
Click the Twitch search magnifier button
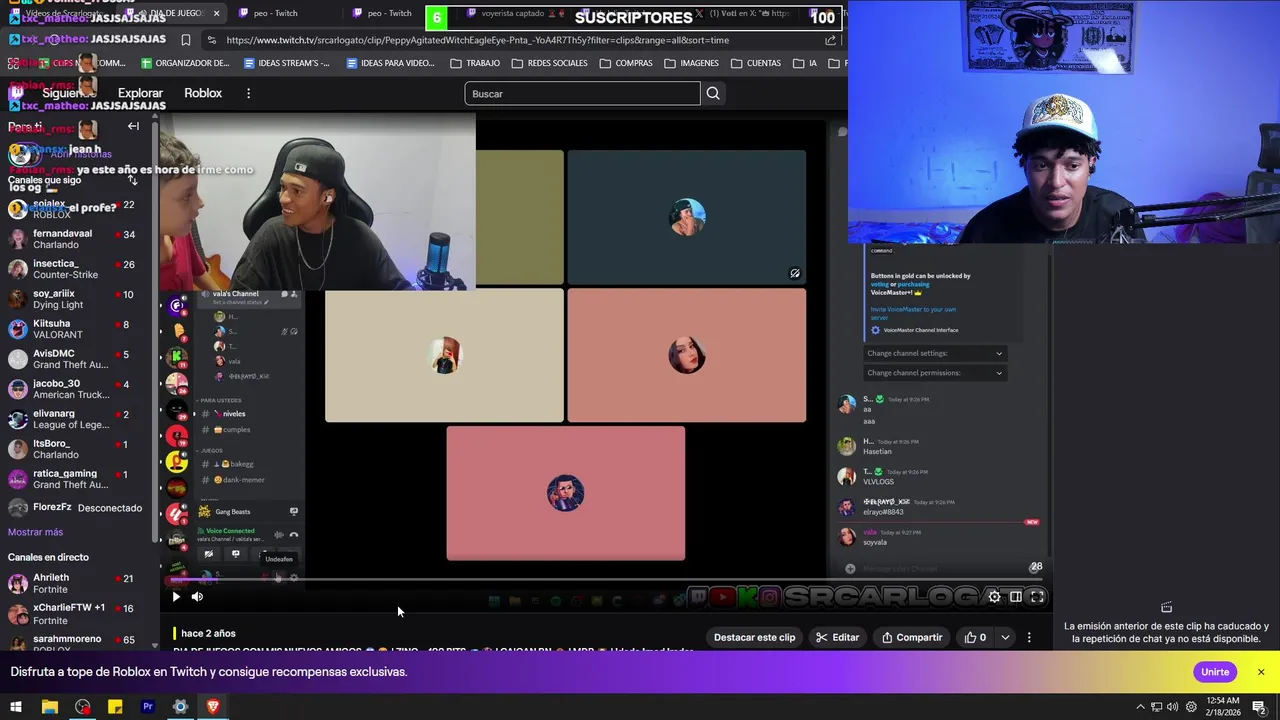(713, 93)
